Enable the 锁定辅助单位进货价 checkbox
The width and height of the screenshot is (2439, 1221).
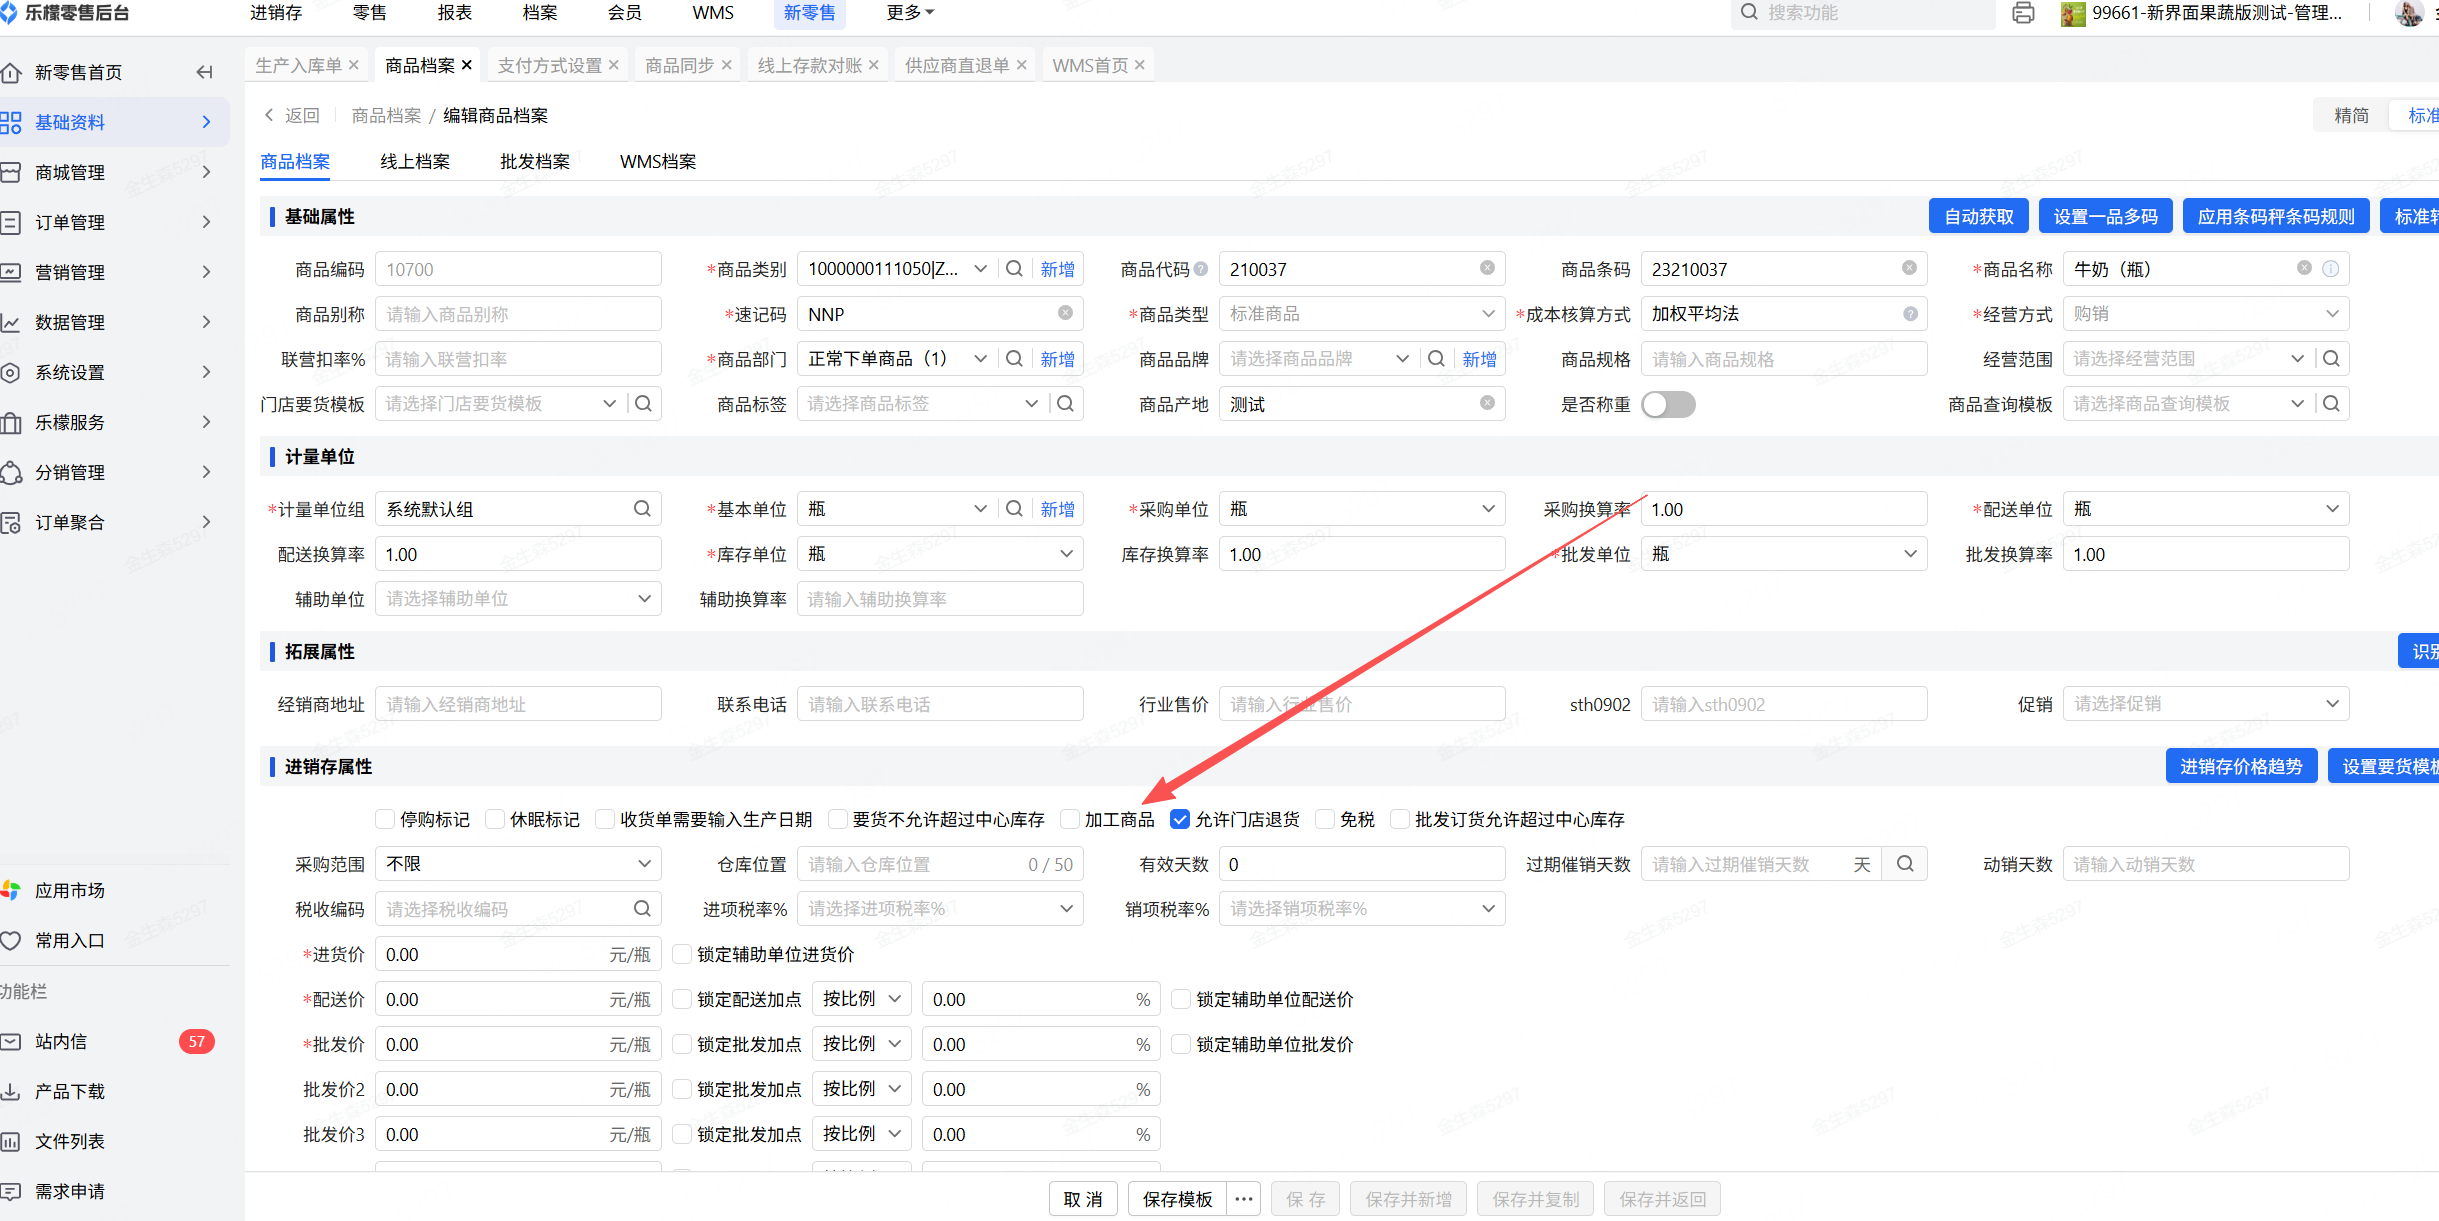(x=682, y=954)
